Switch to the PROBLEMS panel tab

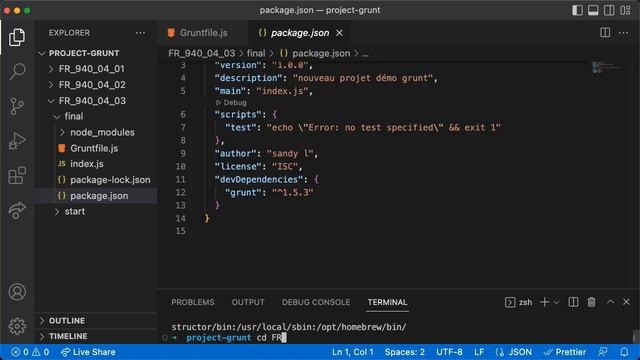pyautogui.click(x=193, y=302)
